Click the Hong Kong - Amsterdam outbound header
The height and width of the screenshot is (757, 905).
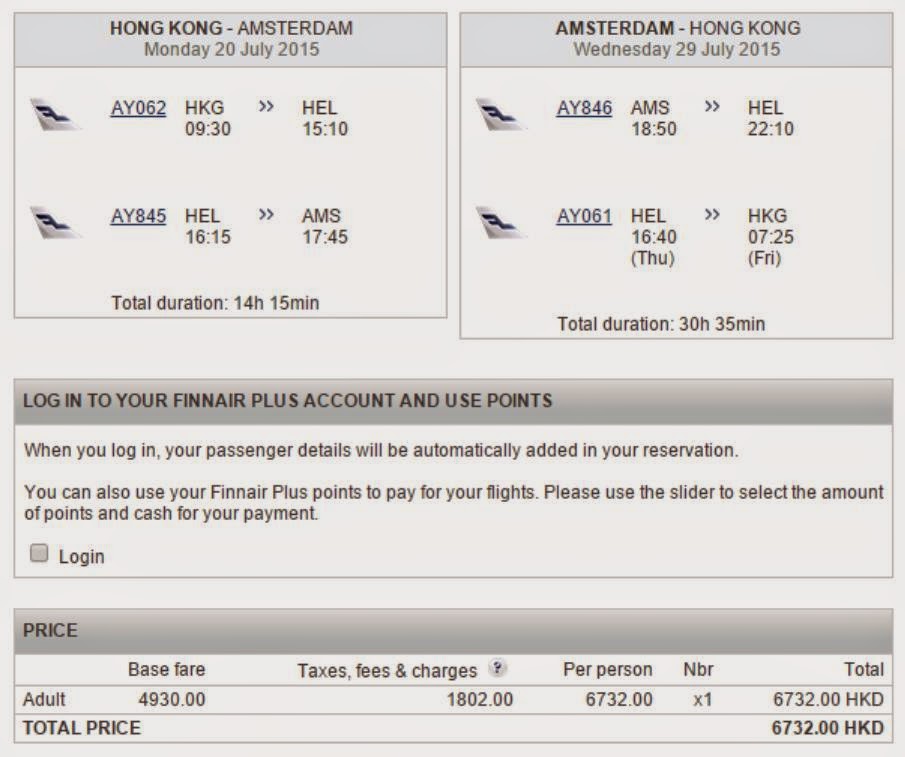(230, 39)
